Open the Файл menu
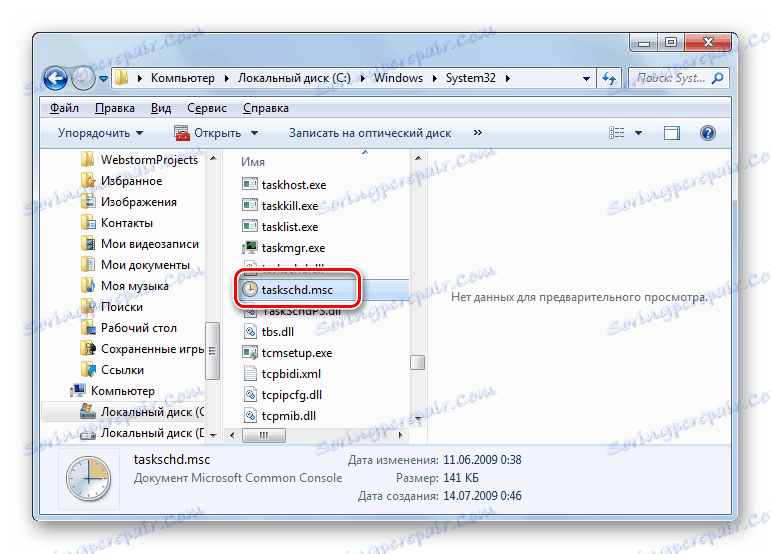771x554 pixels. tap(64, 108)
